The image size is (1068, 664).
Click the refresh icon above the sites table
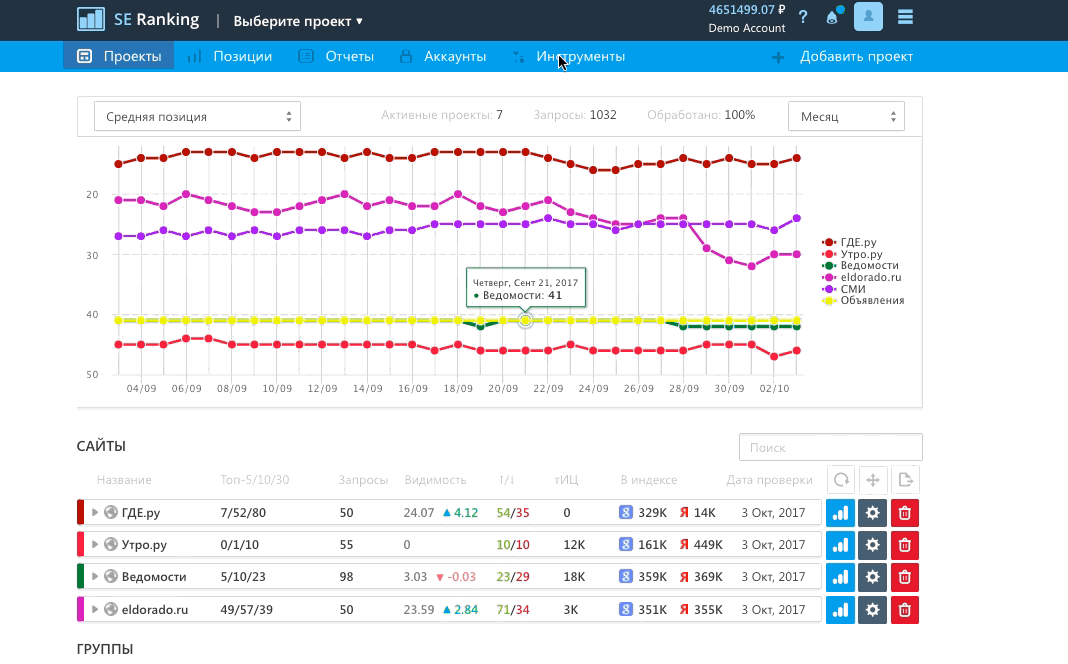click(x=841, y=480)
